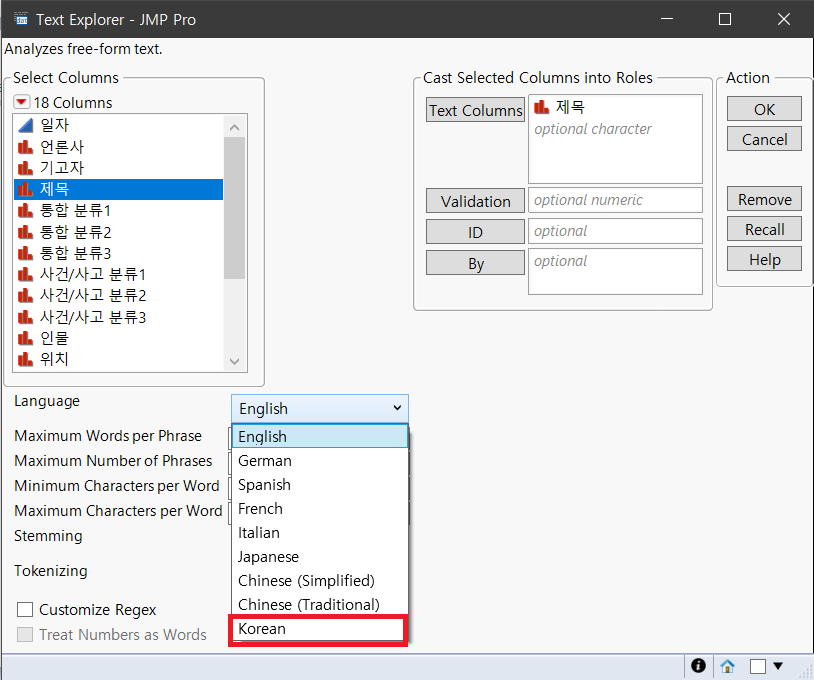Image resolution: width=814 pixels, height=680 pixels.
Task: Select the 사건/사고 분류2 column
Action: (x=118, y=296)
